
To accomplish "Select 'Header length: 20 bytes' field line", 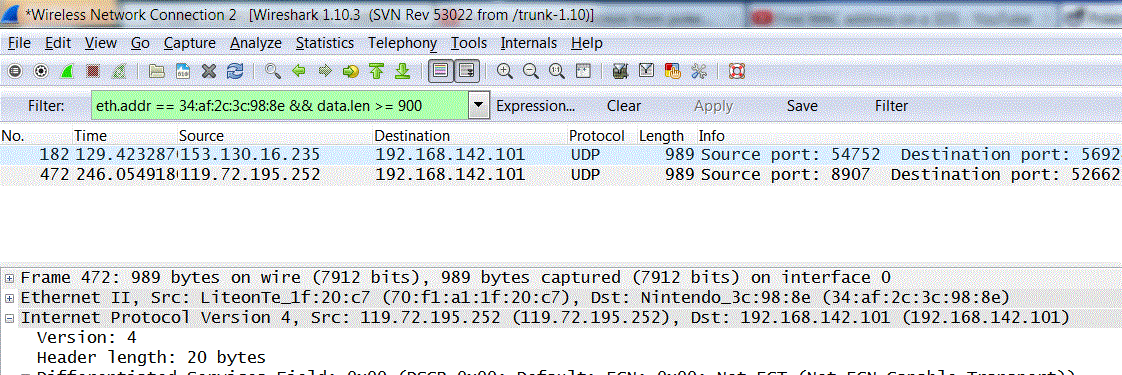I will coord(151,357).
